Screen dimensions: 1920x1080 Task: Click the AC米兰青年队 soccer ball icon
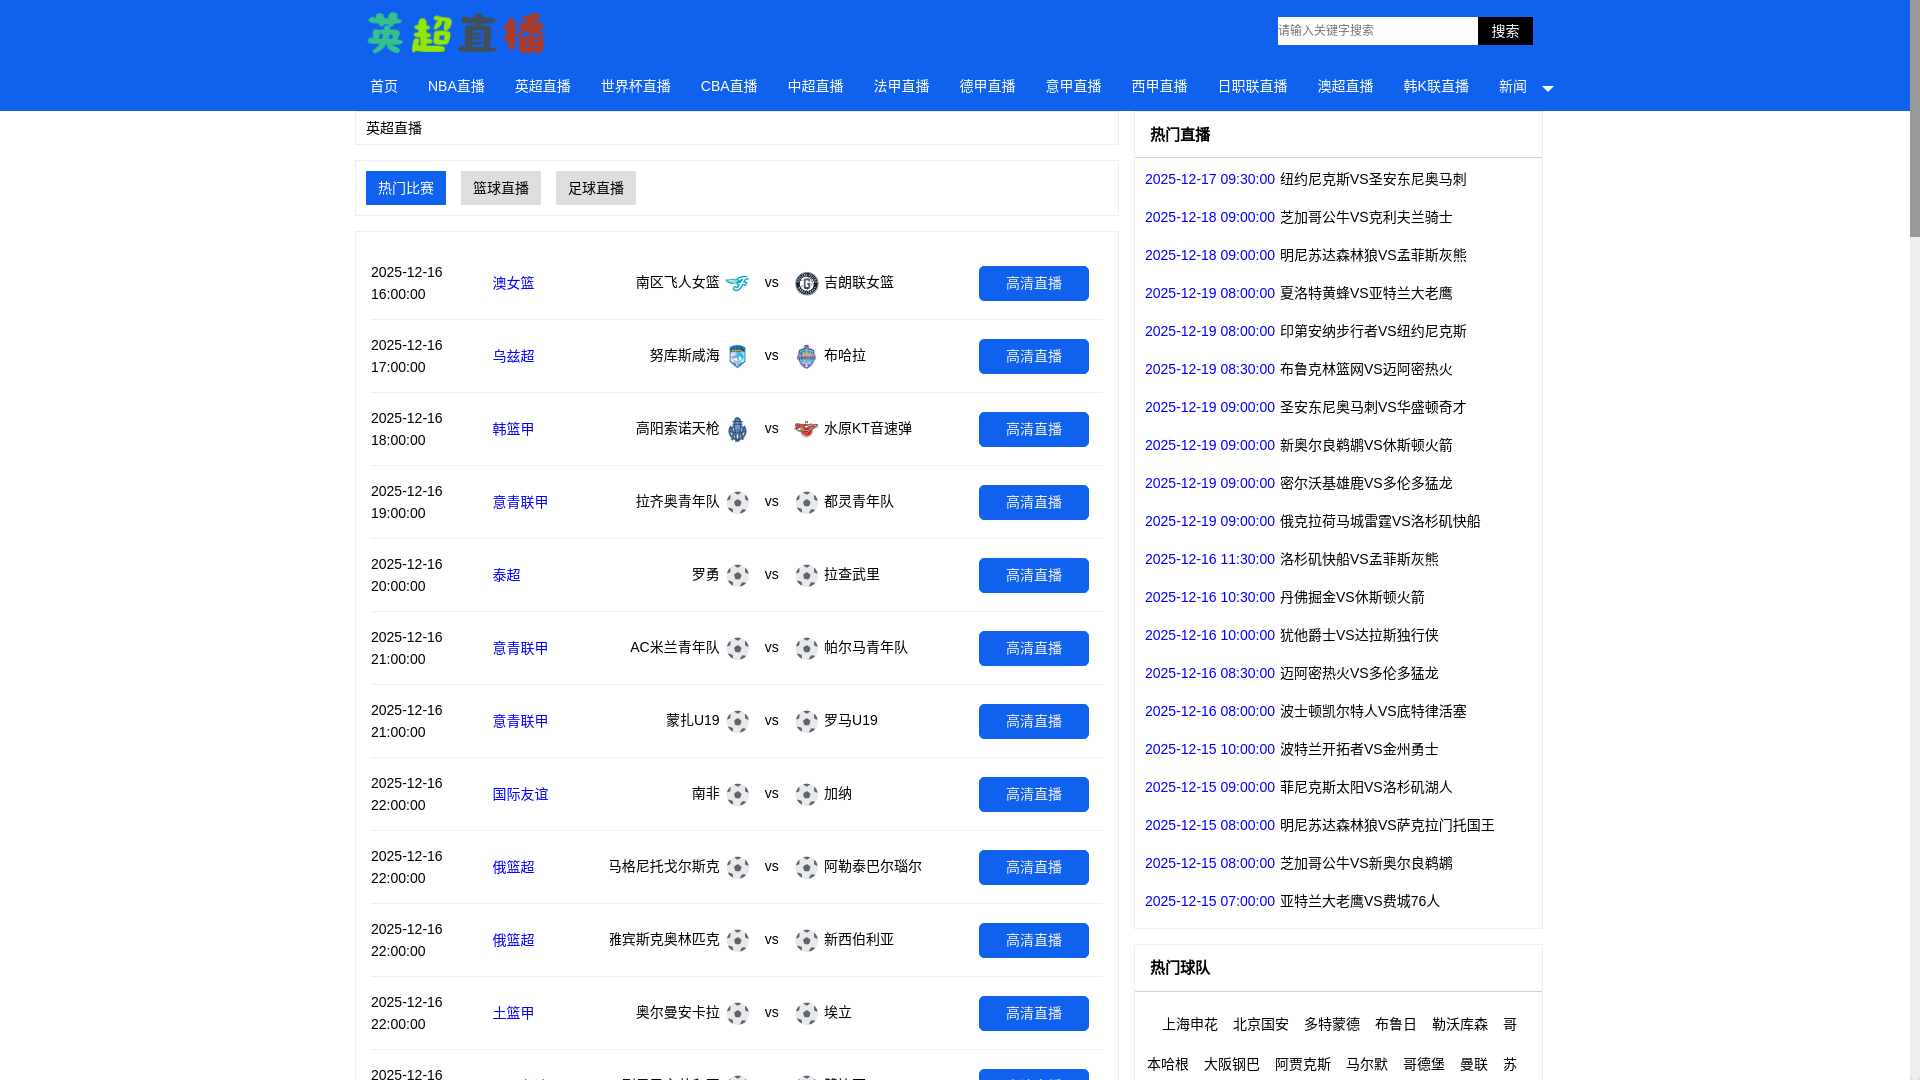[x=737, y=648]
